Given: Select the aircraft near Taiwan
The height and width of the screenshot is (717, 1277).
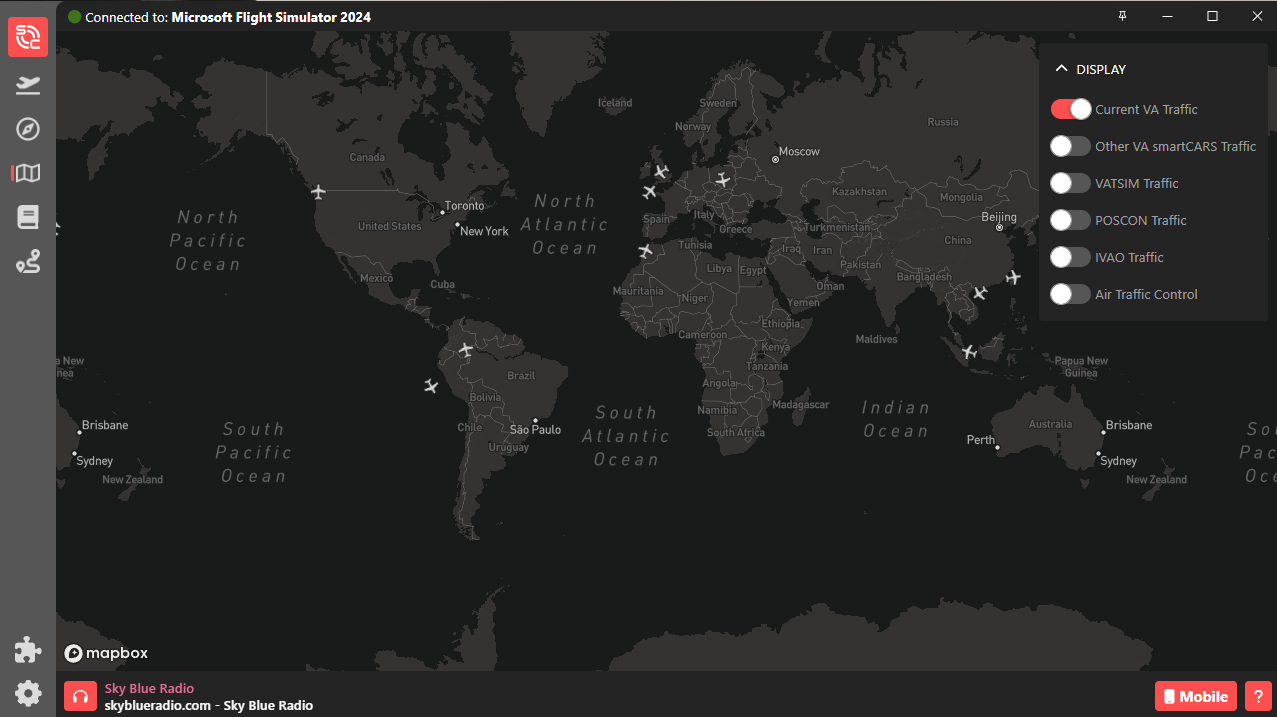Looking at the screenshot, I should [x=1014, y=277].
